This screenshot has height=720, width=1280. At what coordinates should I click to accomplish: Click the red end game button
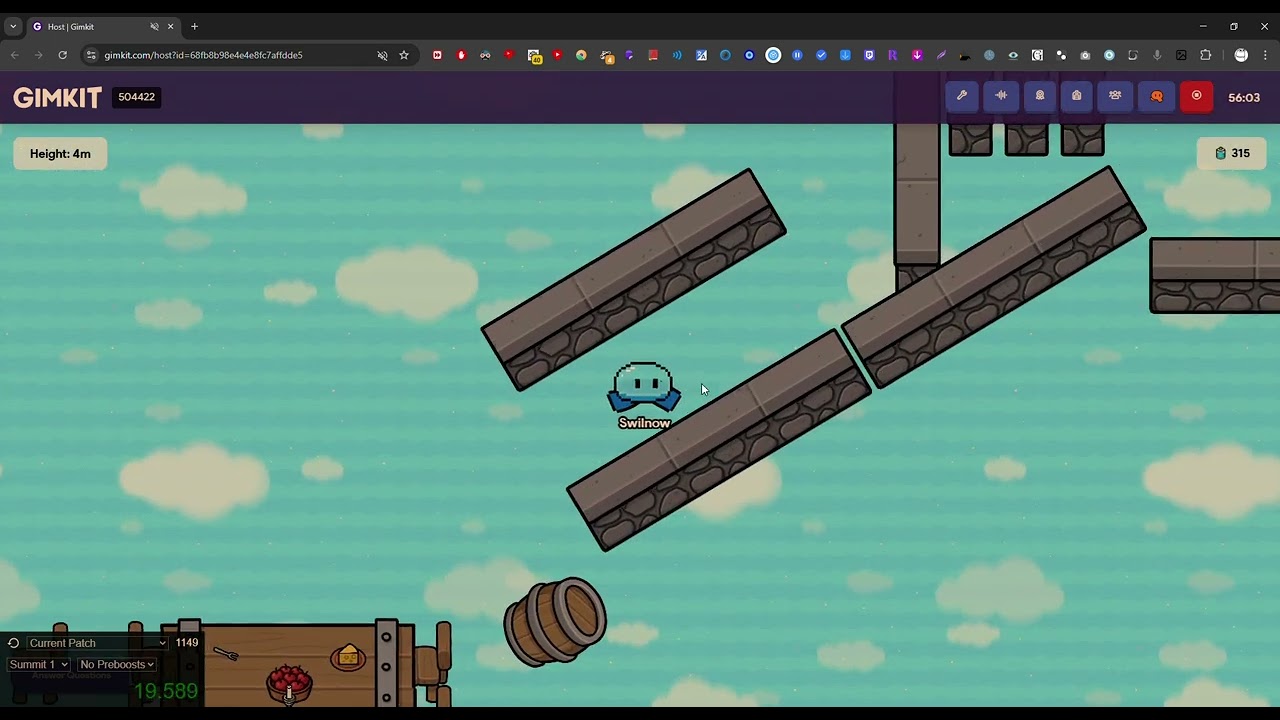1196,96
